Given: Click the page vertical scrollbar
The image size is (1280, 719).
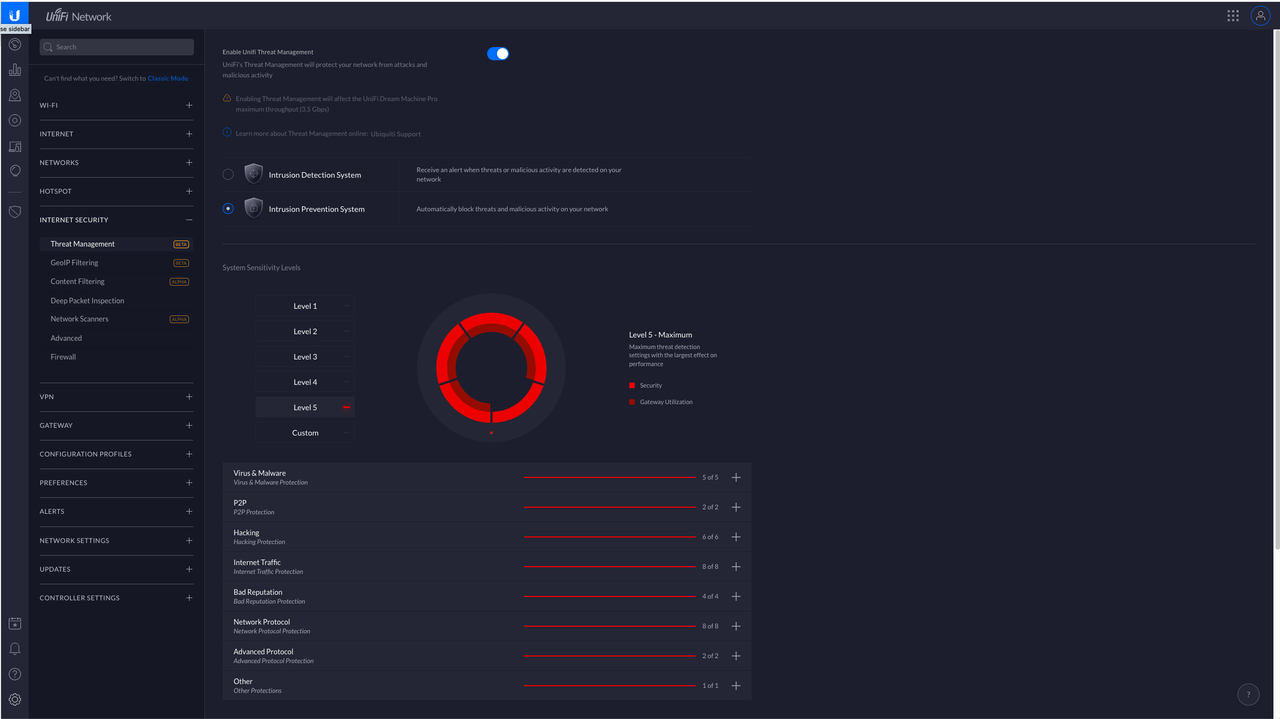Looking at the screenshot, I should tap(1276, 290).
